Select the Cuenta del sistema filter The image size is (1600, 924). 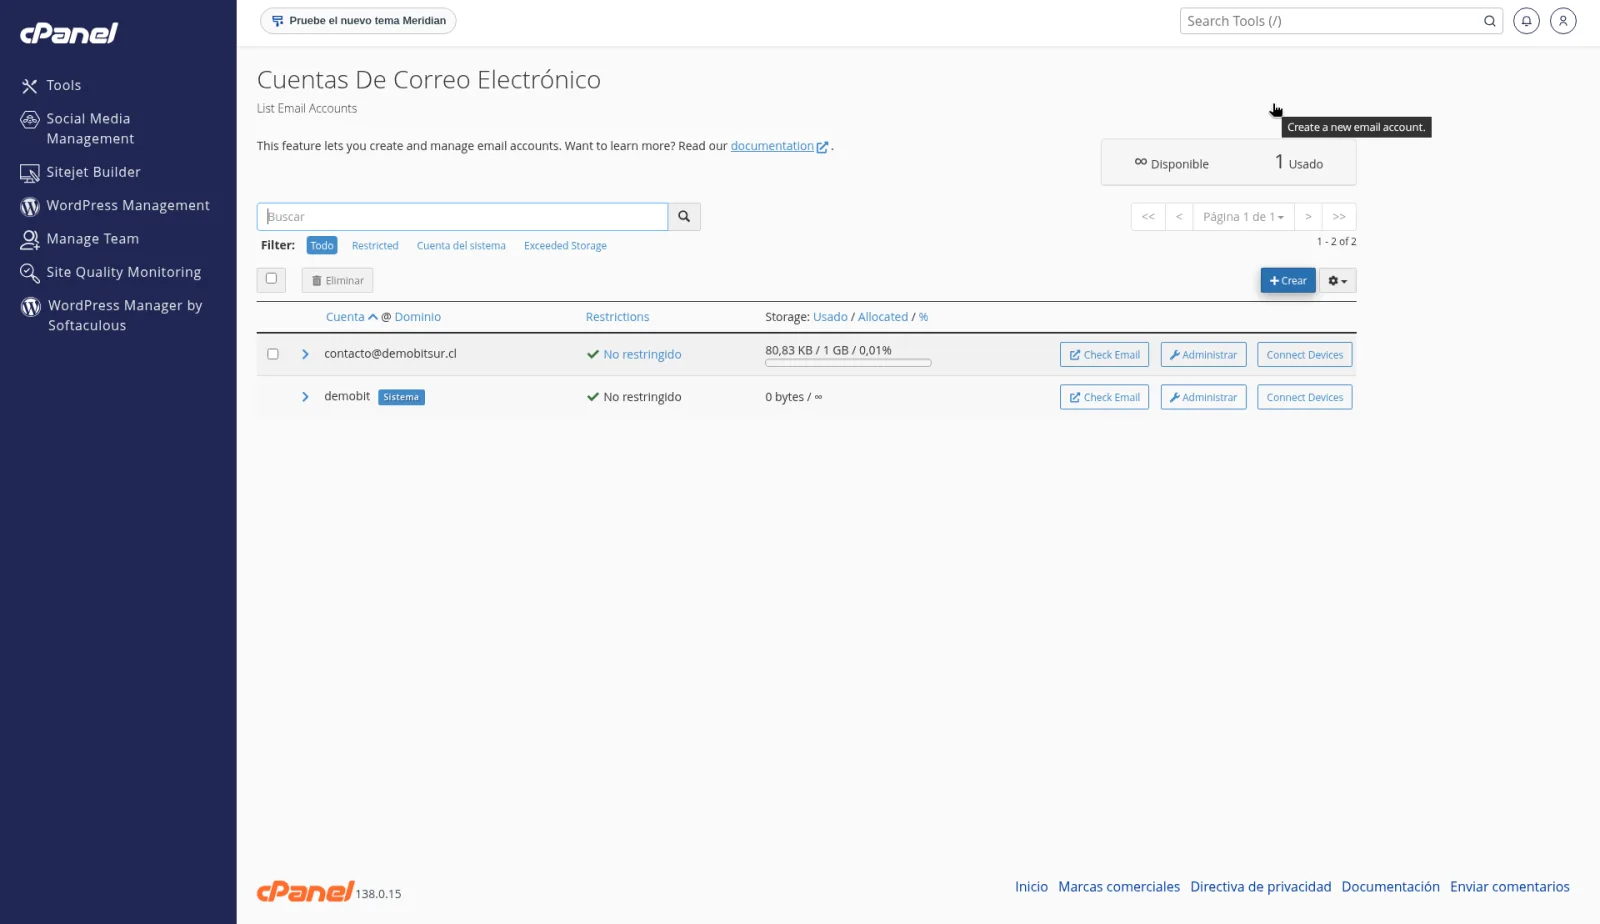point(461,246)
